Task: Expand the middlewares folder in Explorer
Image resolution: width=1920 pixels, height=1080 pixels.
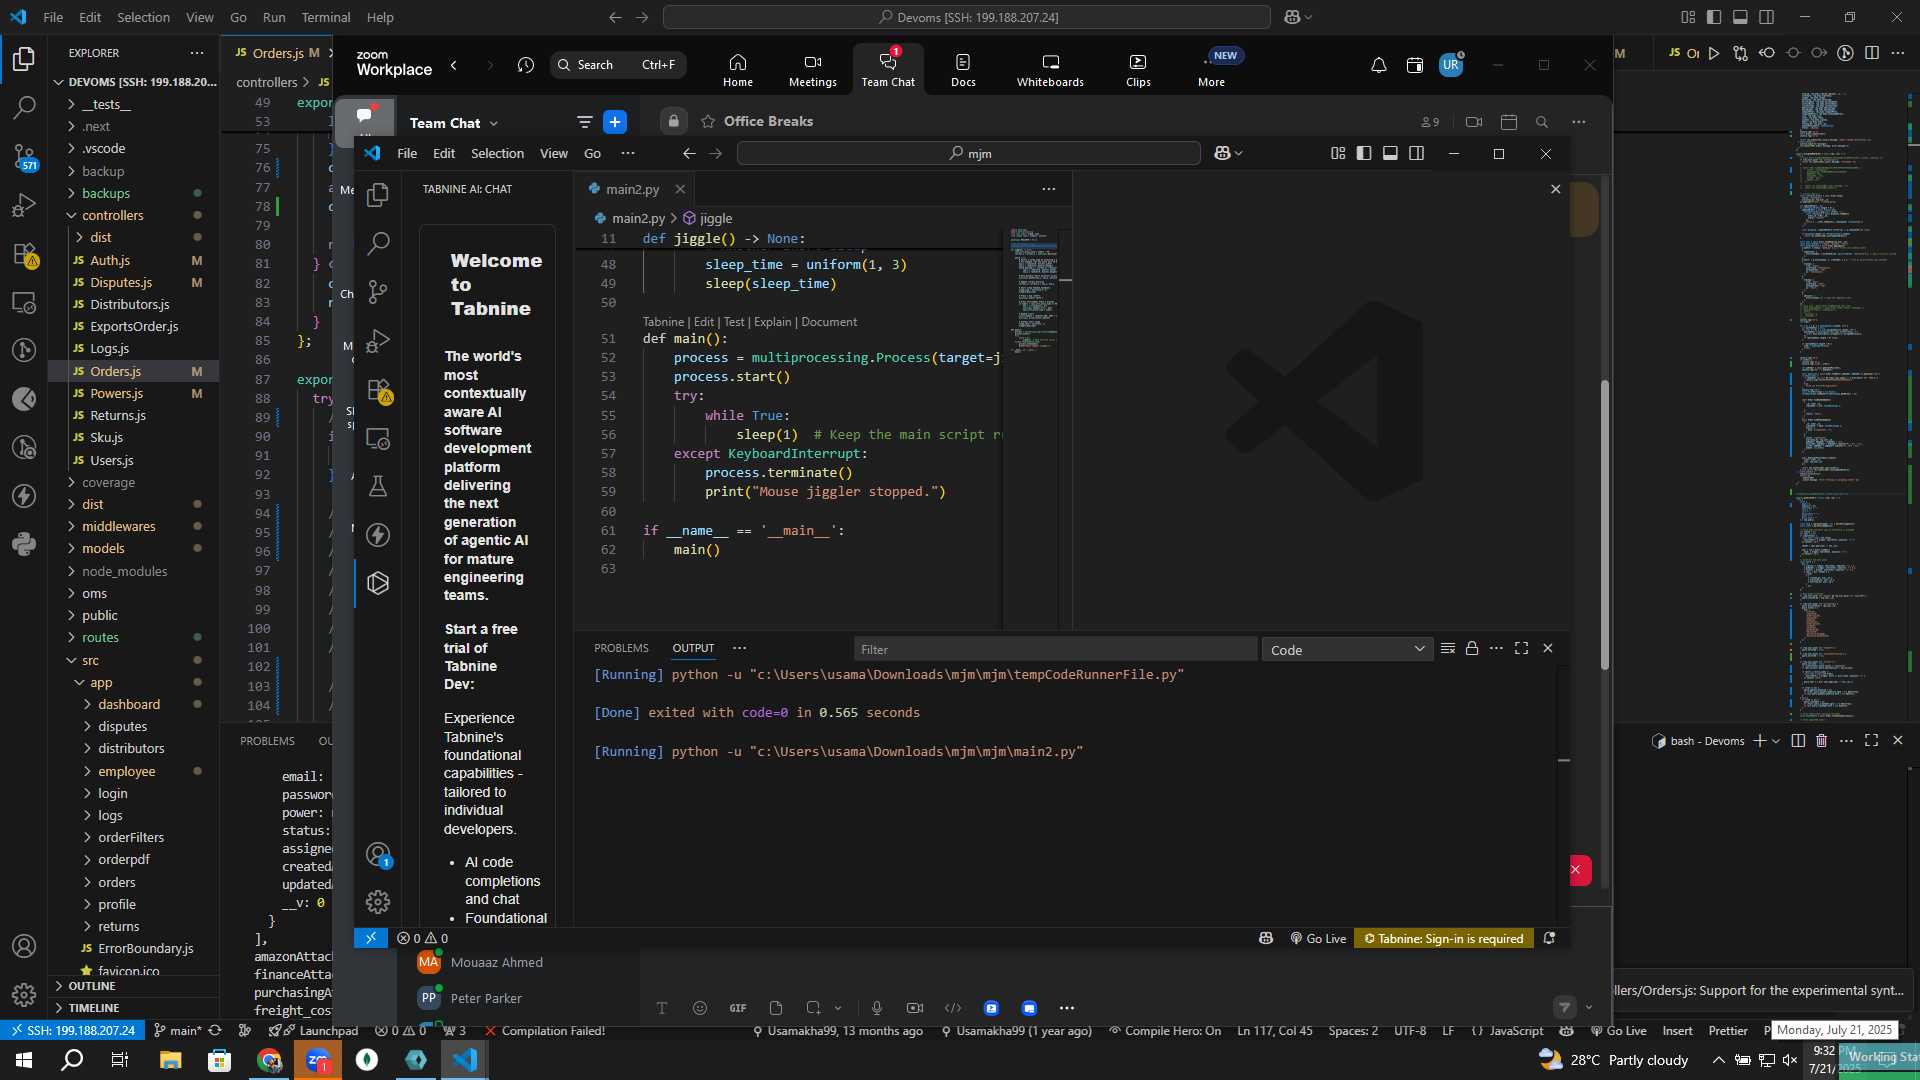Action: [x=119, y=526]
